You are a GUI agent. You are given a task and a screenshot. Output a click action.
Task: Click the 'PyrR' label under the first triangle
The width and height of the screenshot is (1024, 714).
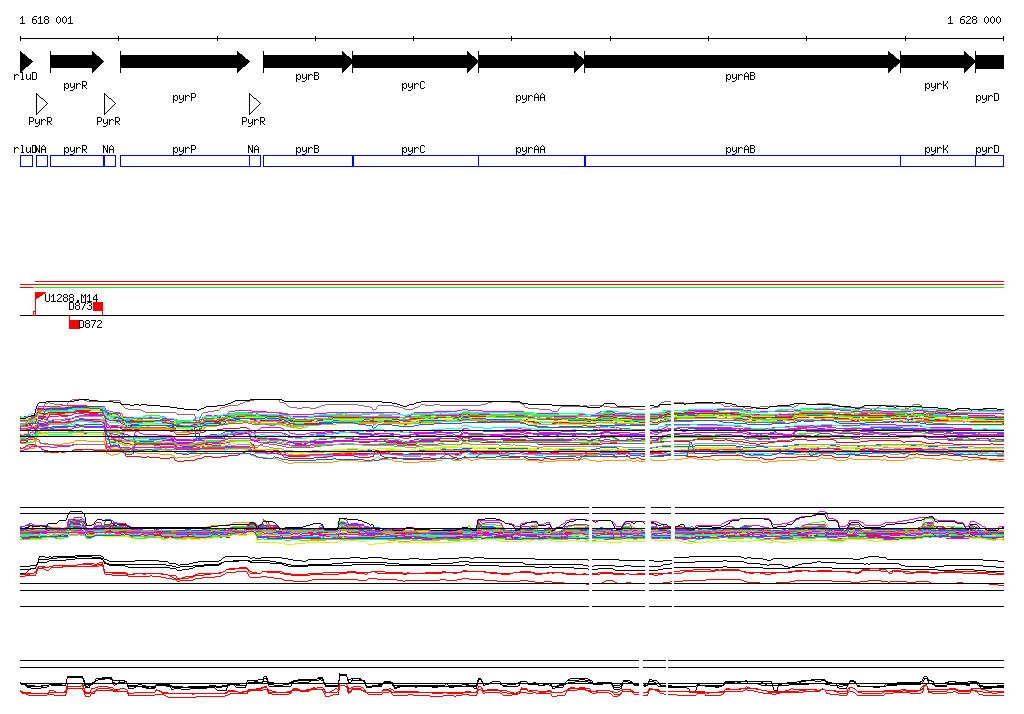click(40, 122)
